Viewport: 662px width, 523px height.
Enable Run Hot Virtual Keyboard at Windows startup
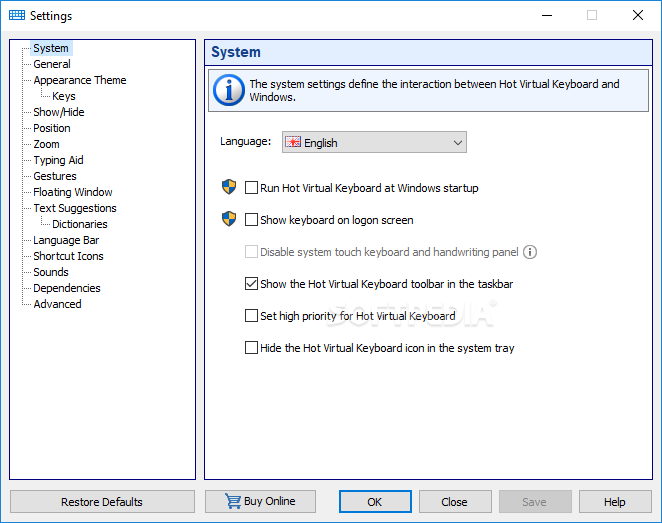251,188
